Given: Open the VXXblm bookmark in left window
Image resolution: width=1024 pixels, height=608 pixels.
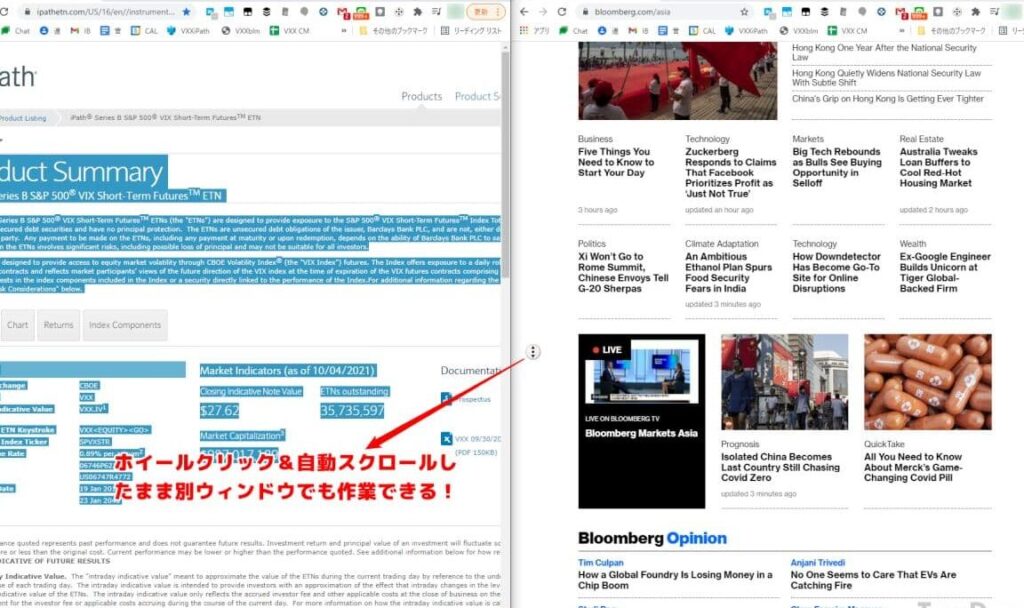Looking at the screenshot, I should pos(240,31).
